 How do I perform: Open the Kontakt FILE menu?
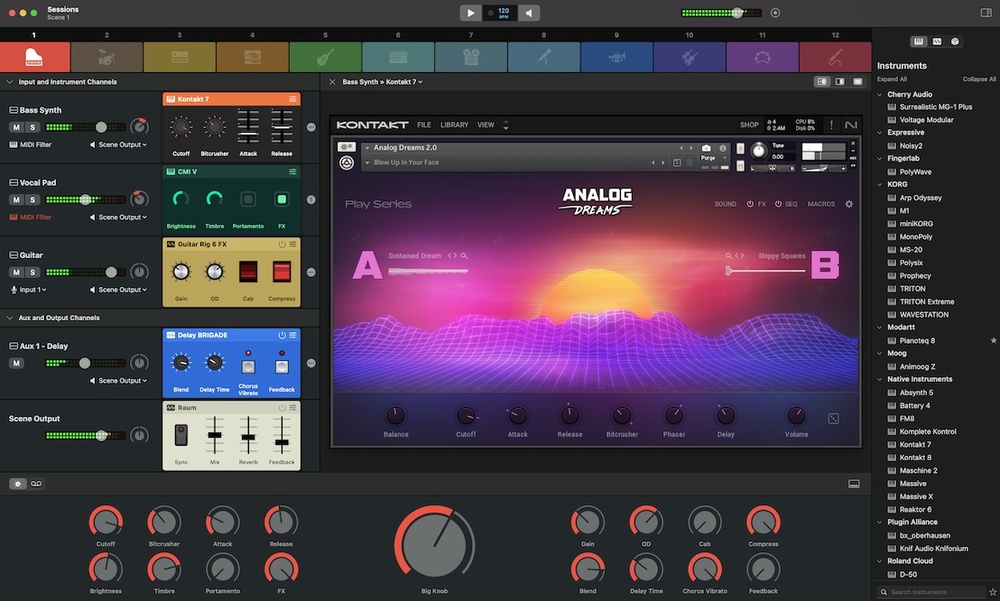click(x=424, y=125)
